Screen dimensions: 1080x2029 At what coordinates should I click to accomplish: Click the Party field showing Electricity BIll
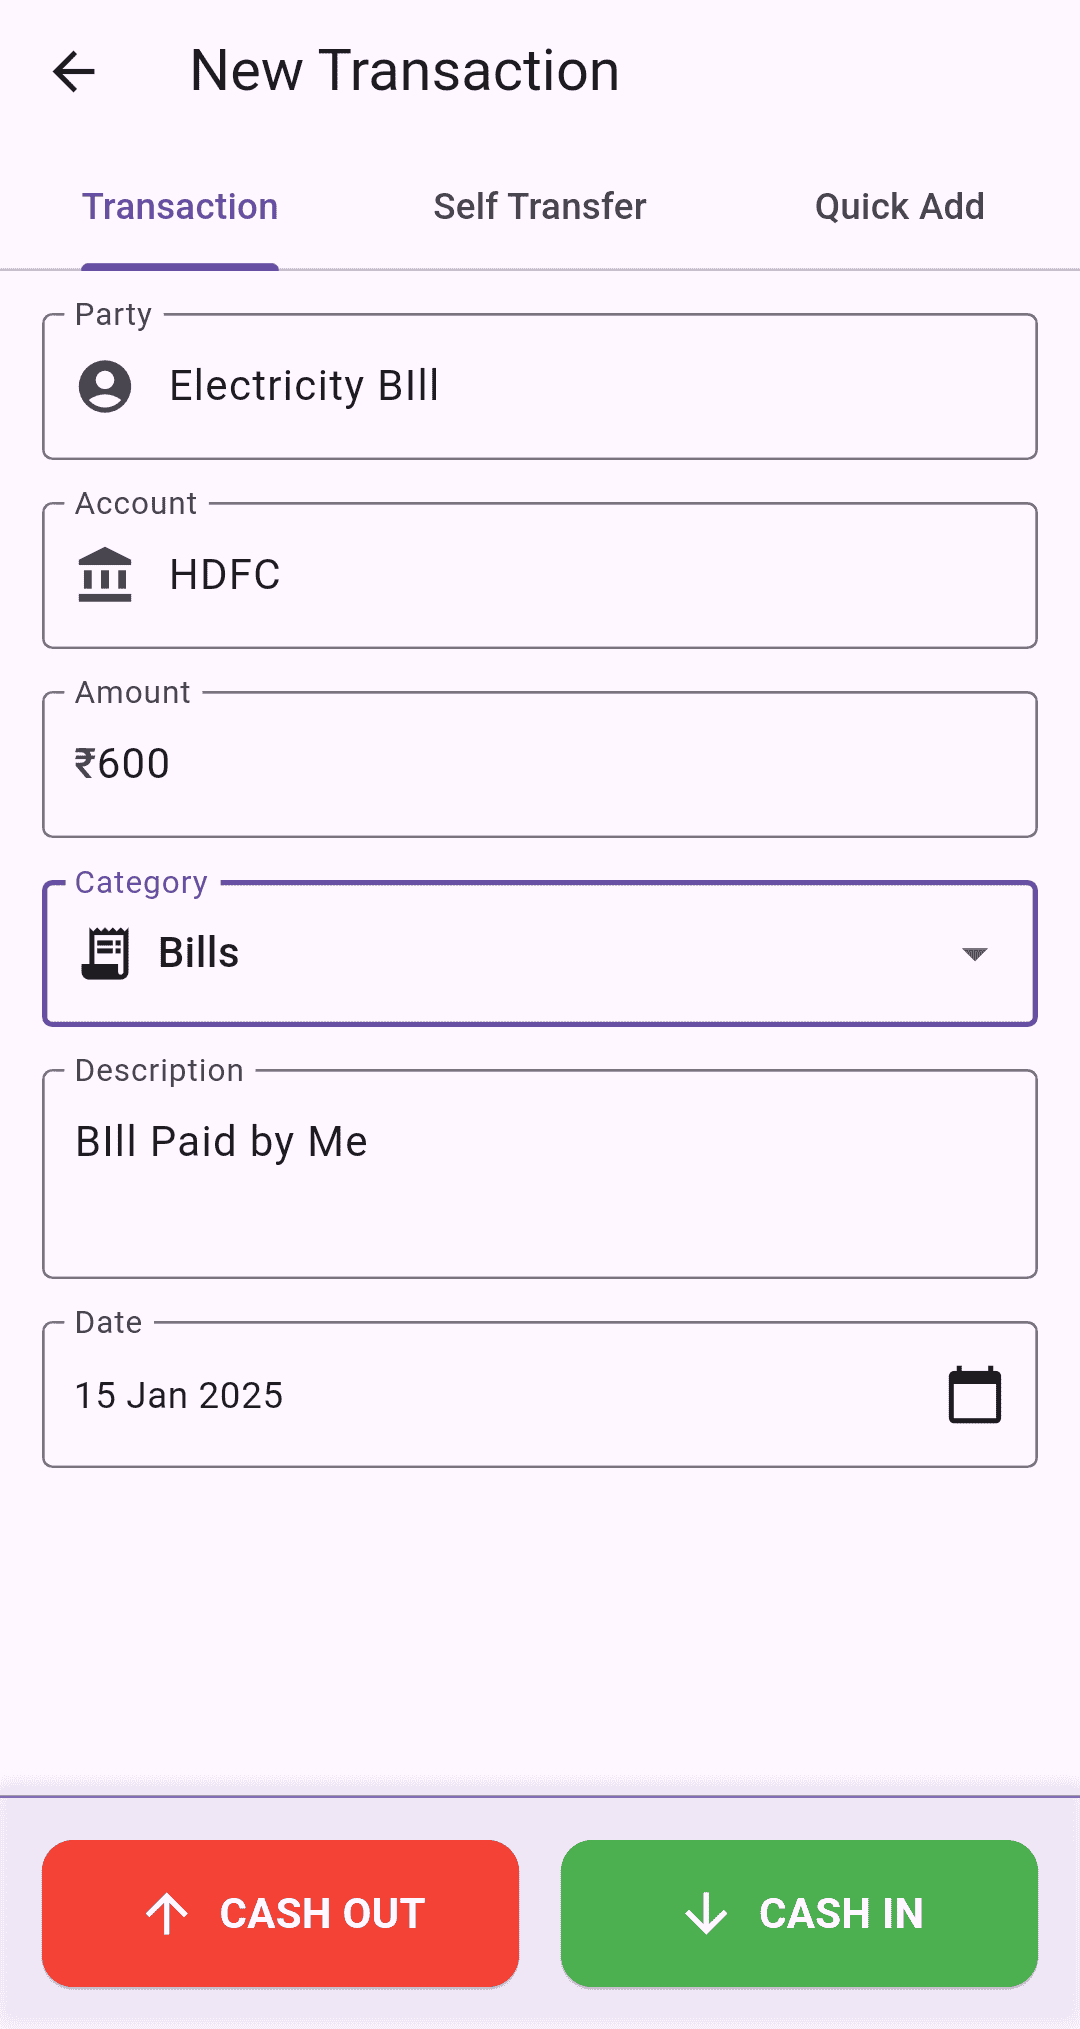pyautogui.click(x=540, y=386)
